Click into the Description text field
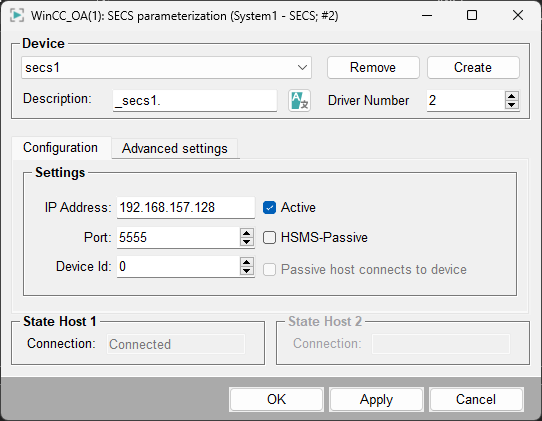This screenshot has width=542, height=421. pos(195,101)
